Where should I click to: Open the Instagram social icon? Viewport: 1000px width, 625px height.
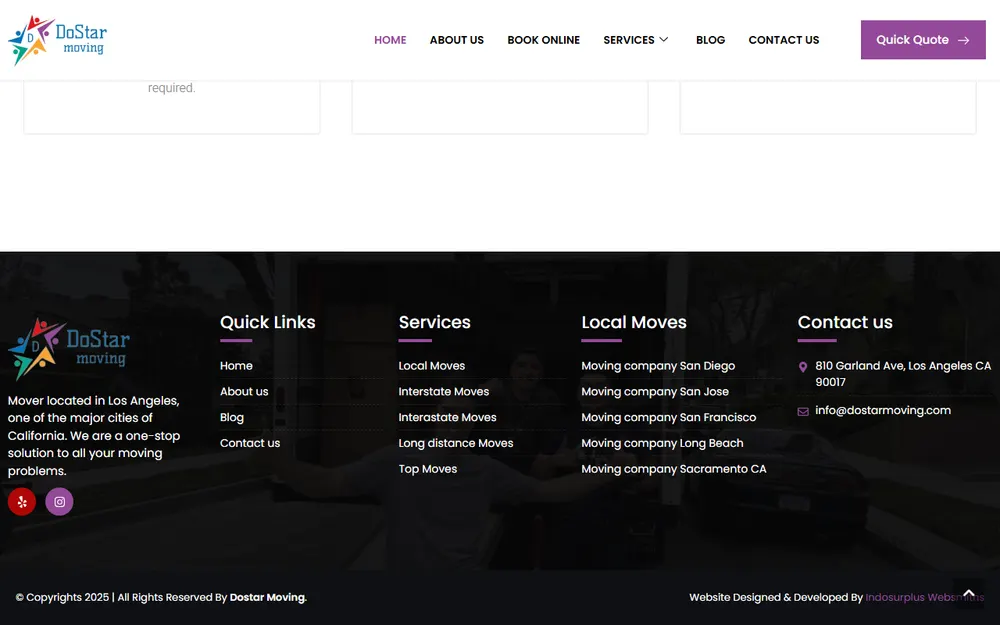(x=59, y=502)
